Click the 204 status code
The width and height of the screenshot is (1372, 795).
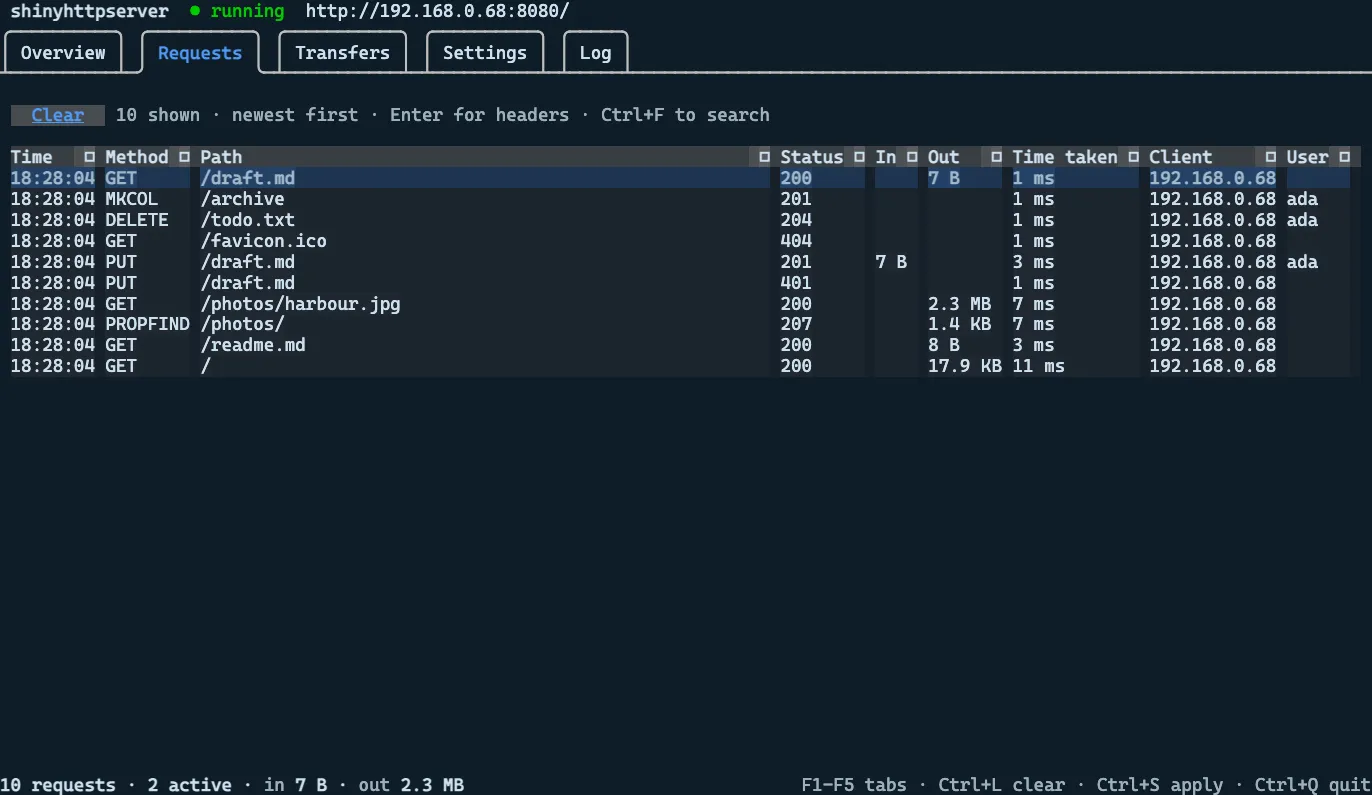[797, 220]
